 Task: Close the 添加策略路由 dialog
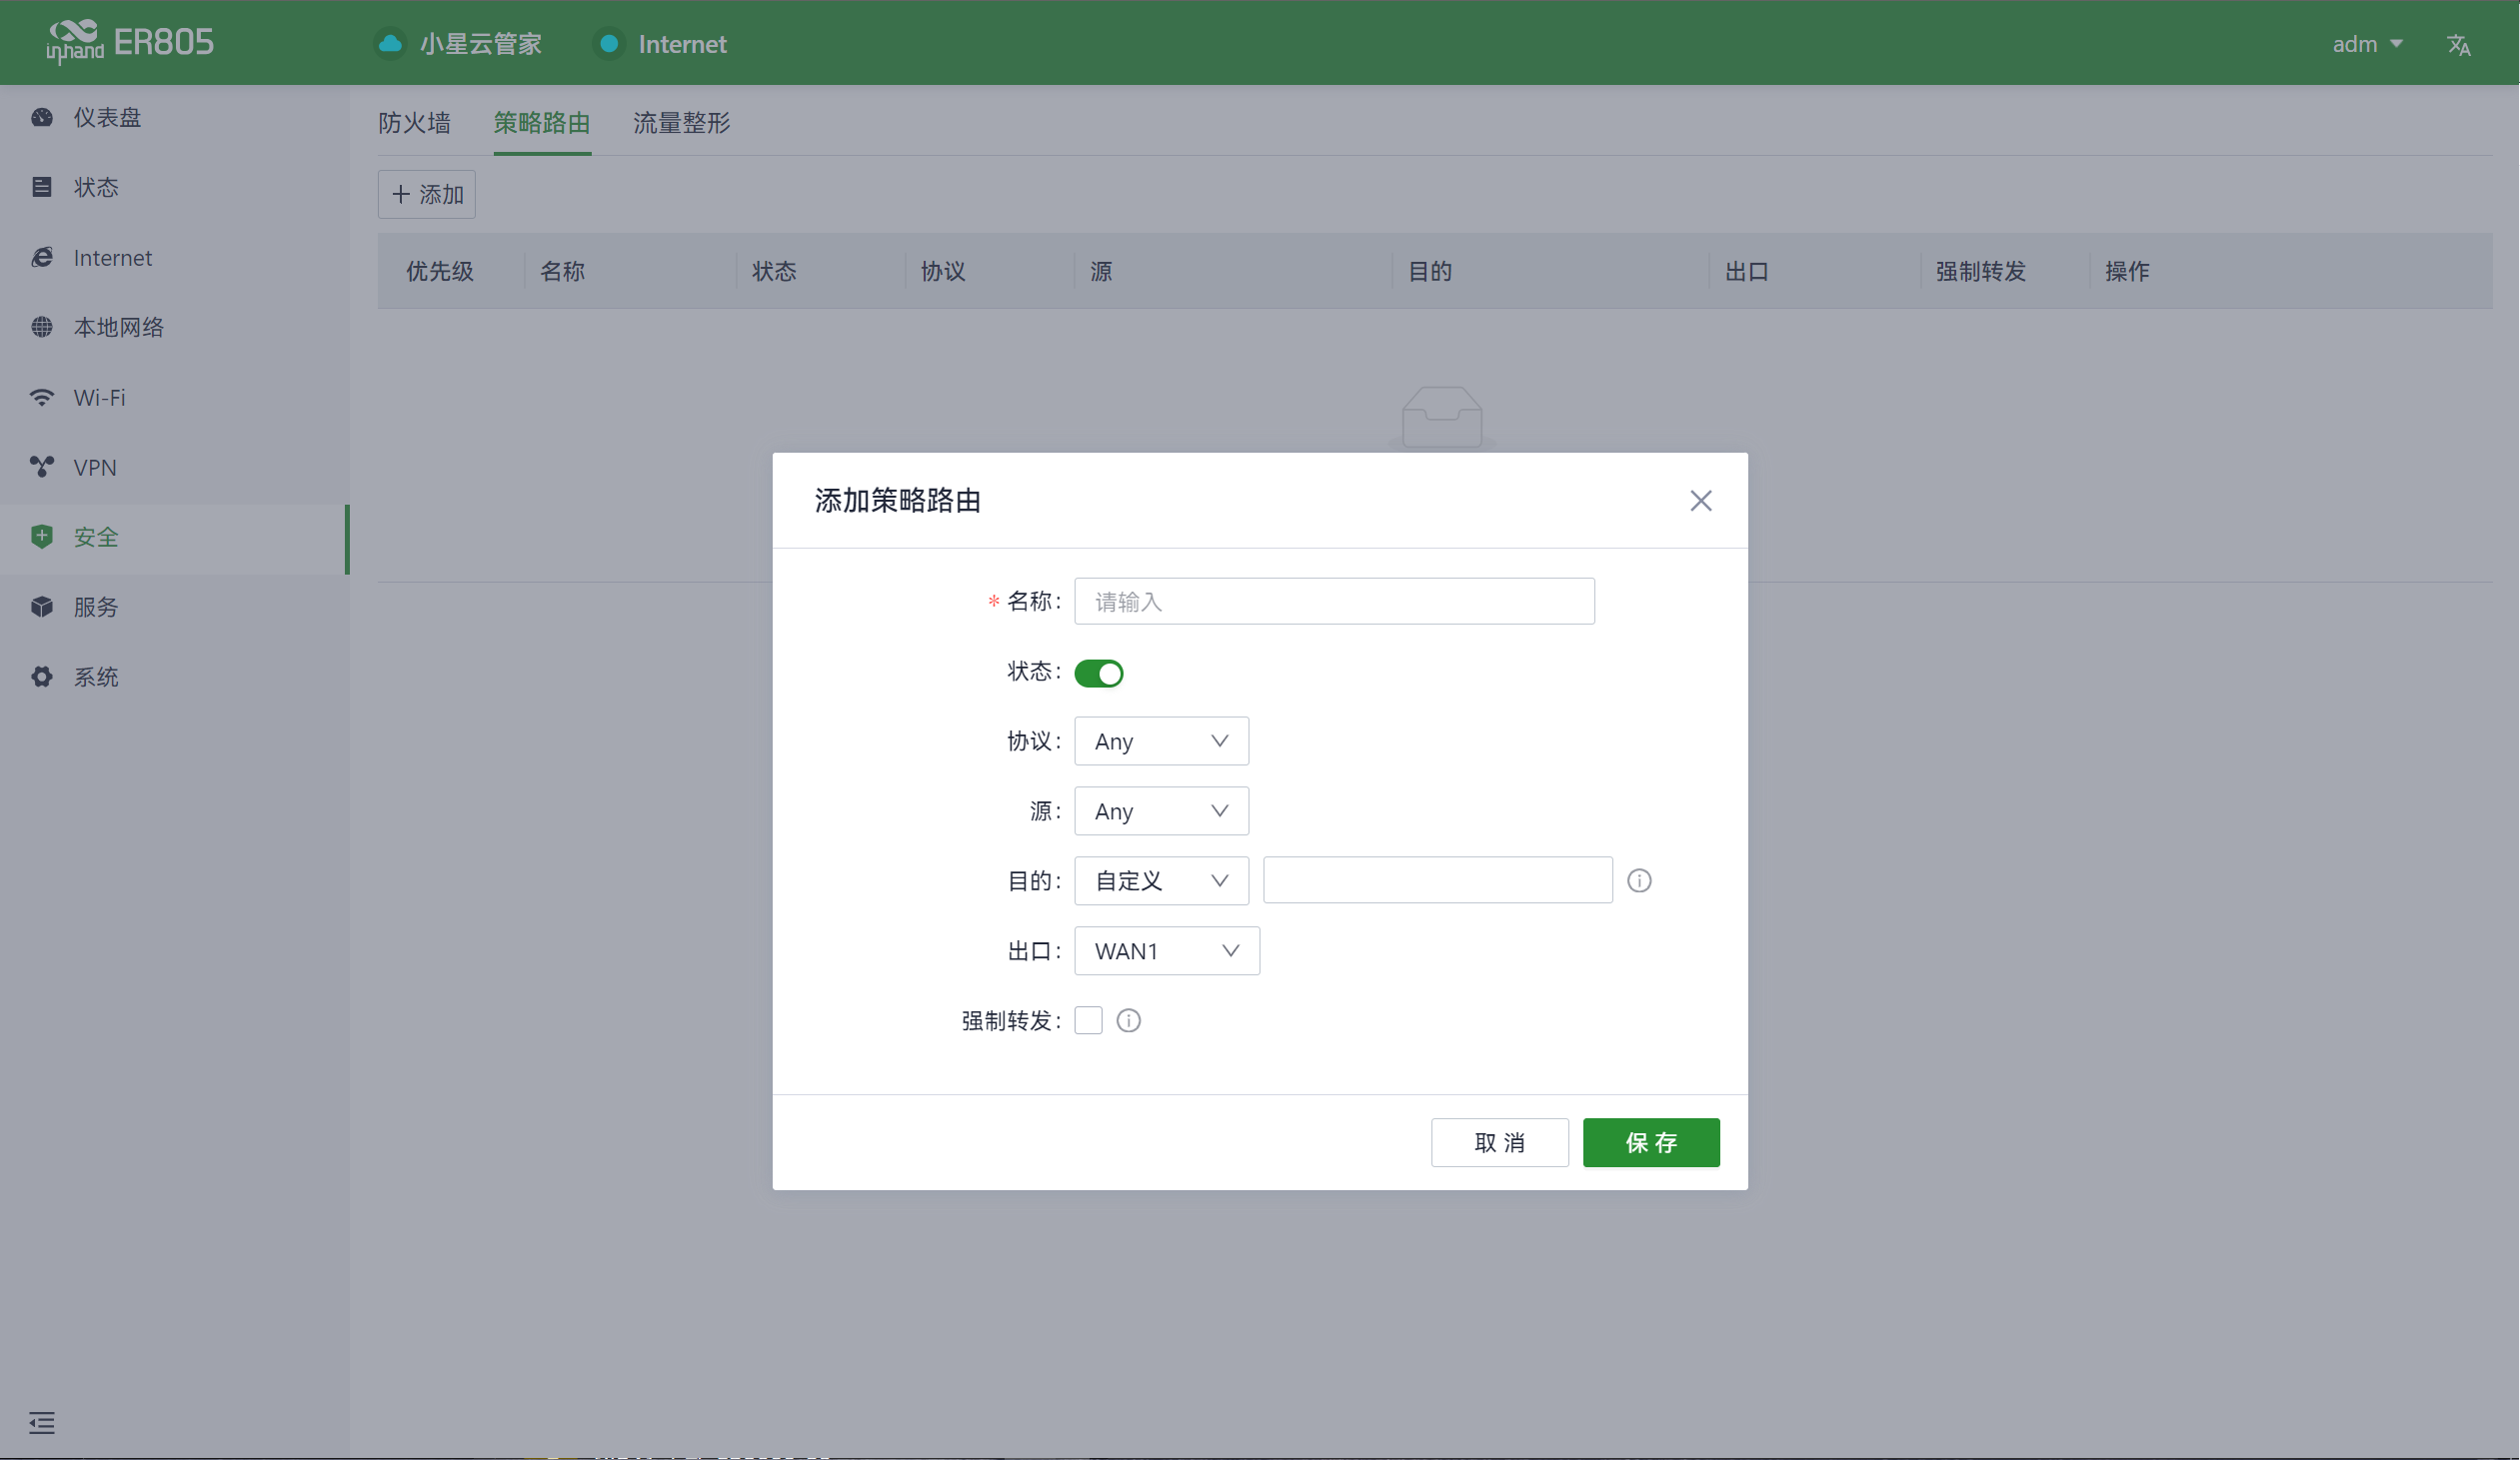click(x=1701, y=501)
